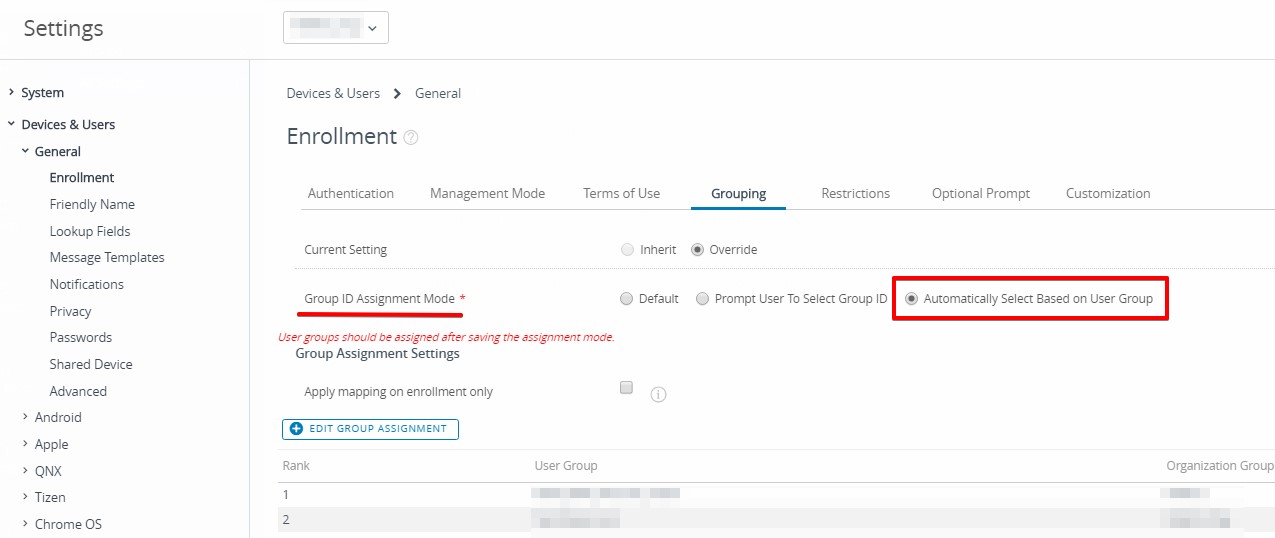The image size is (1275, 538).
Task: Open Privacy settings in sidebar
Action: point(70,312)
